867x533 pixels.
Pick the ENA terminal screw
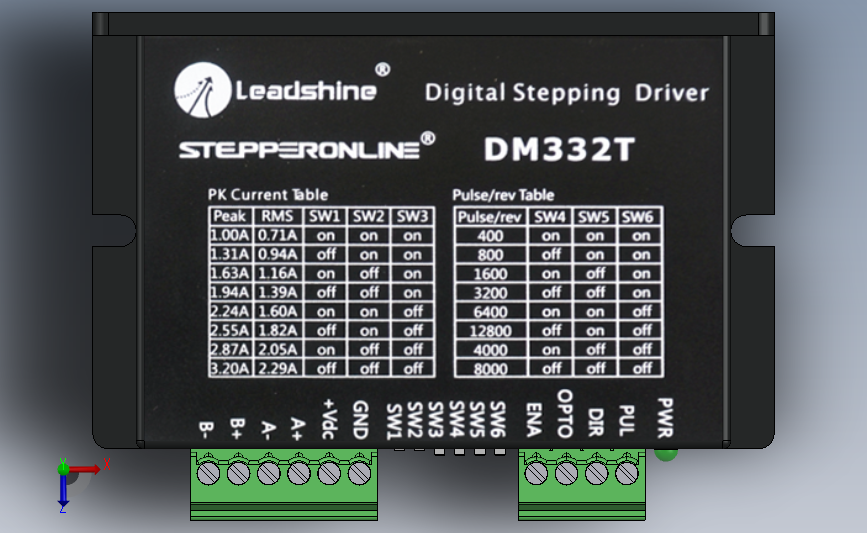(536, 473)
